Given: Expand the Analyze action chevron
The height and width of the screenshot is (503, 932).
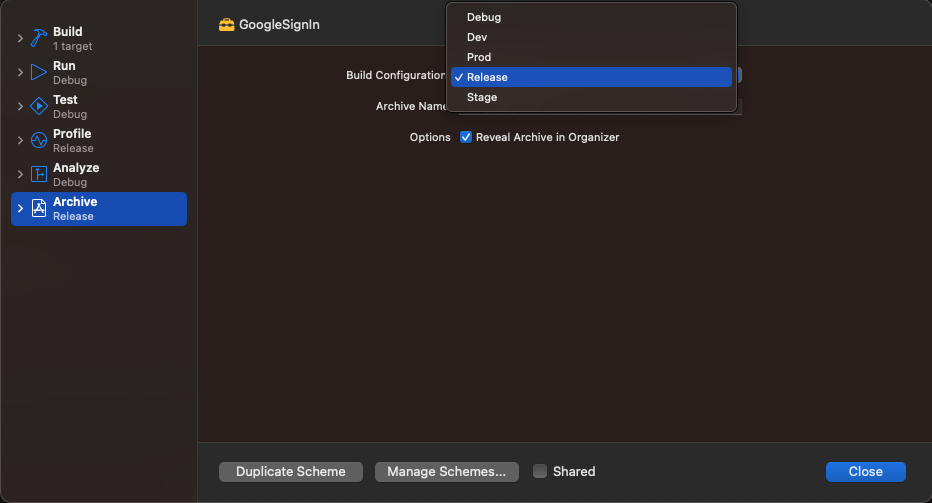Looking at the screenshot, I should coord(20,174).
